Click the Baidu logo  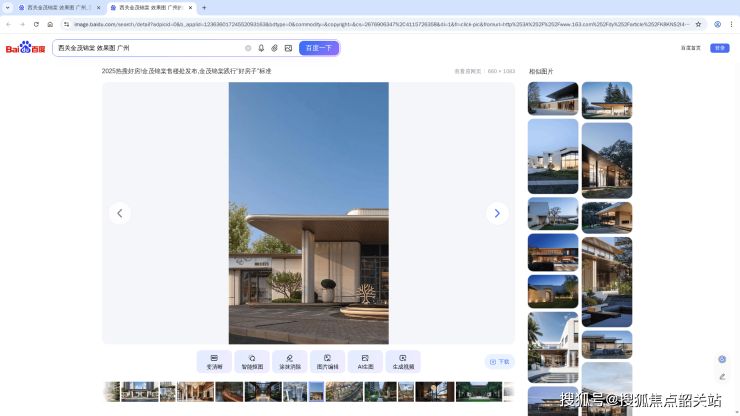click(25, 48)
